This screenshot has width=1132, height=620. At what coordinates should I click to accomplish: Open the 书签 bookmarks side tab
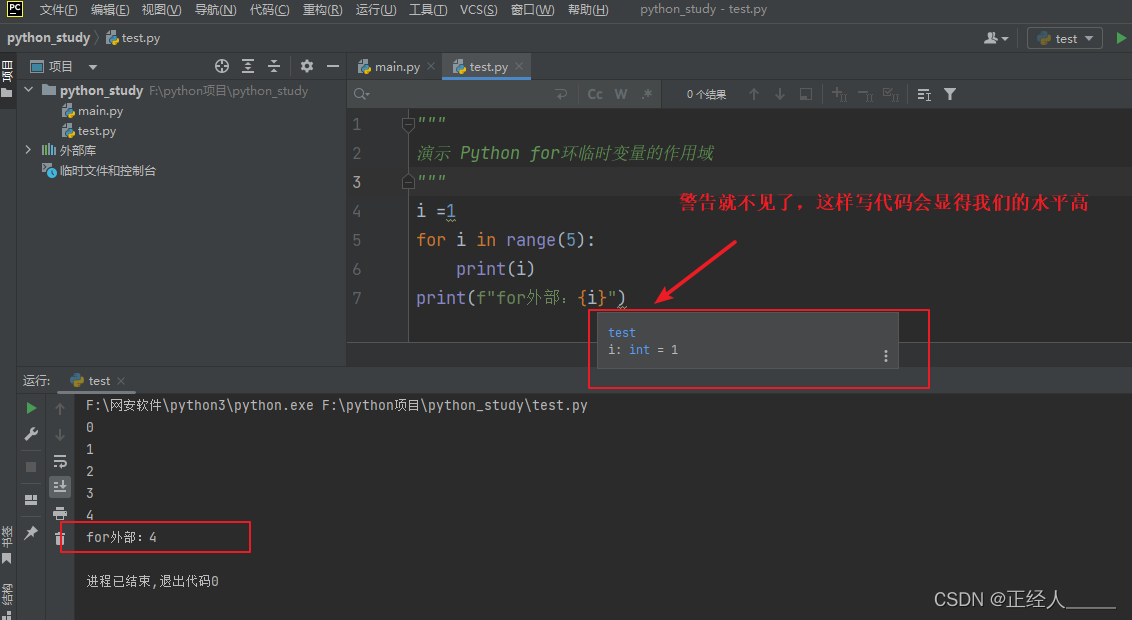(7, 544)
